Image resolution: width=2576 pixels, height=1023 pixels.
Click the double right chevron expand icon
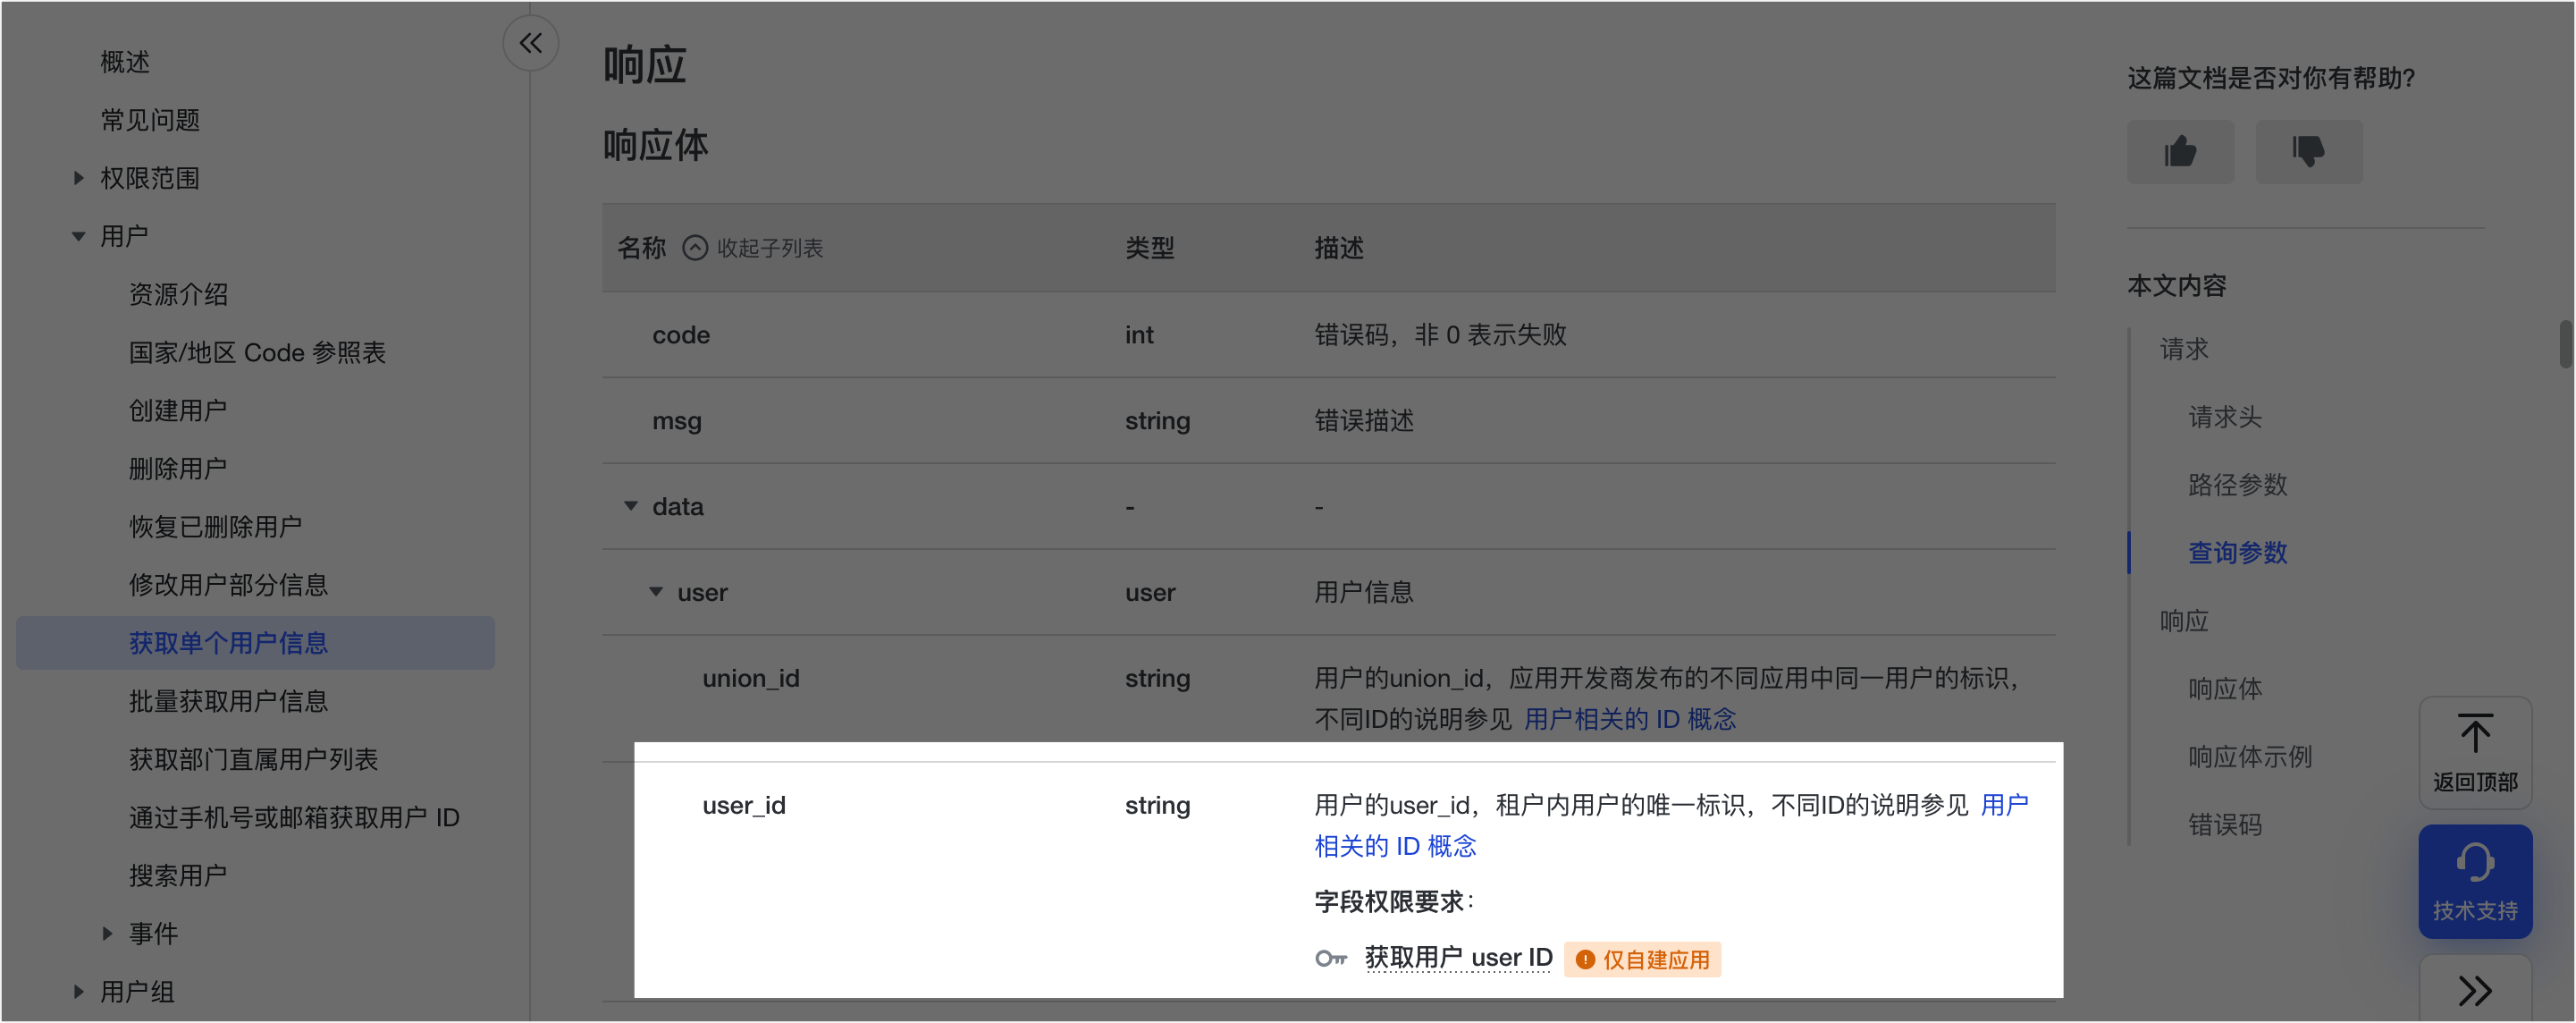click(x=2474, y=990)
